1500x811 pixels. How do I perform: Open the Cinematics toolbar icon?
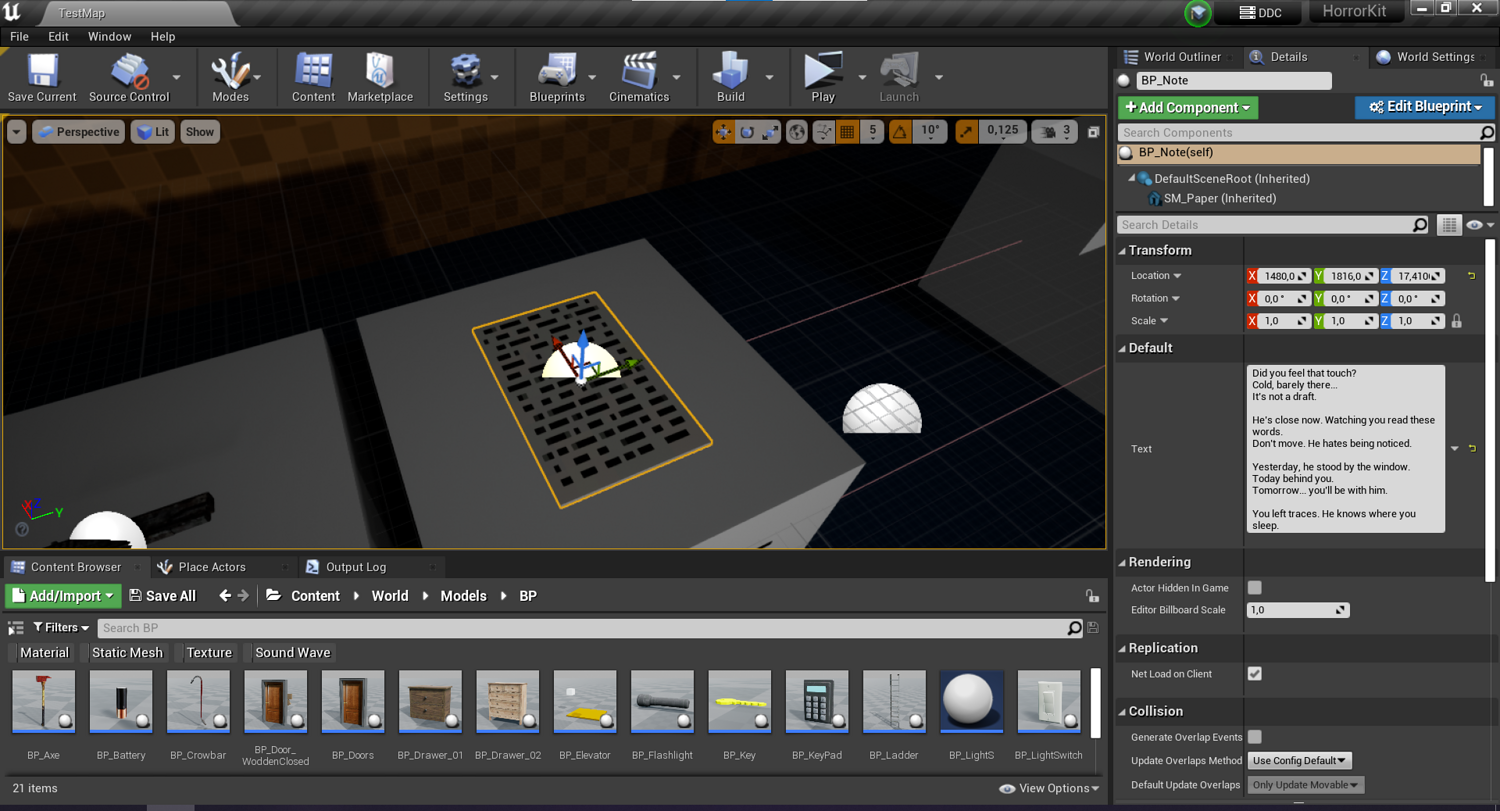pos(639,78)
